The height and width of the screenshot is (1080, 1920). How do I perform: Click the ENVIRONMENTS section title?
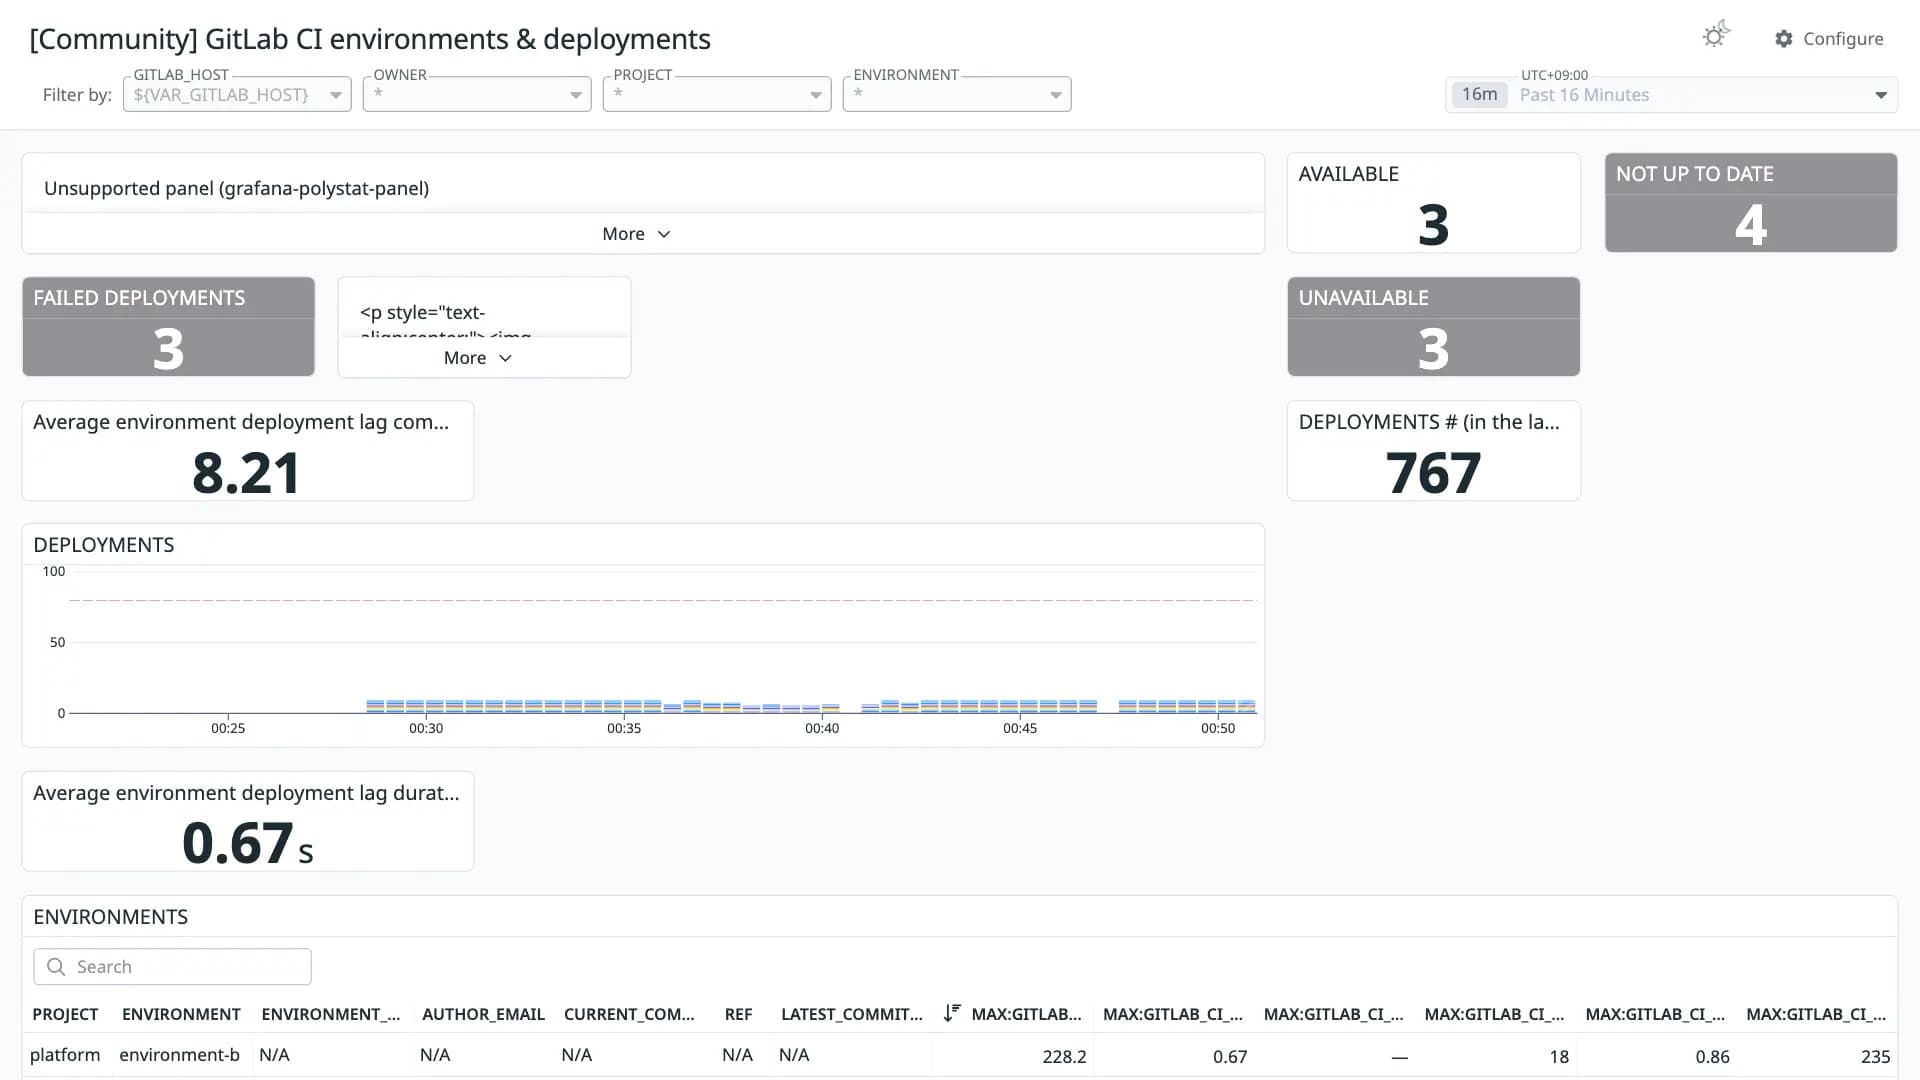pos(111,917)
